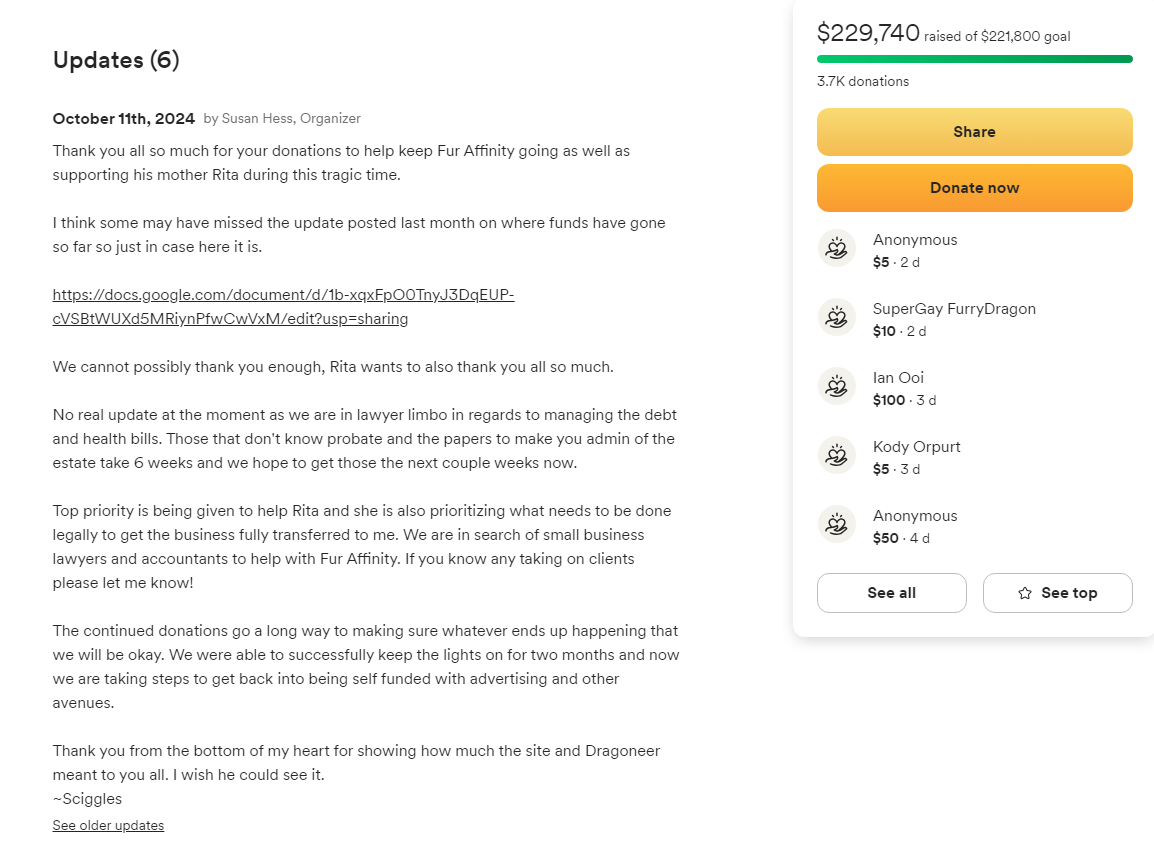Click the heart icon for $50 Anonymous donation
The image size is (1154, 846).
tap(836, 525)
